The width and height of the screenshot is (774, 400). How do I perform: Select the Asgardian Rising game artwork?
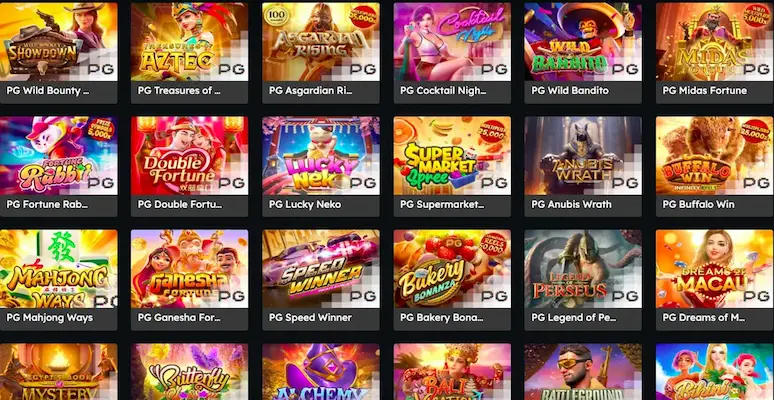[321, 41]
